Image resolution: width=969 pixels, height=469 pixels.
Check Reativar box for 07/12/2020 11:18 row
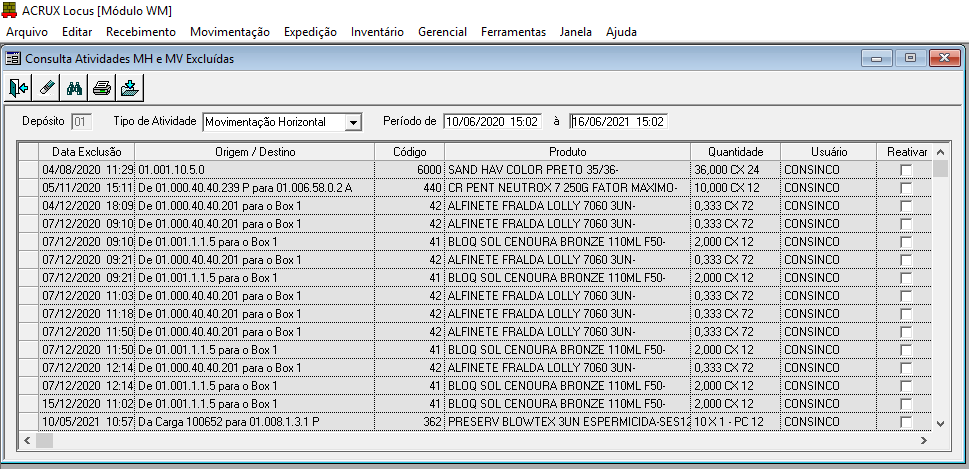tap(906, 313)
